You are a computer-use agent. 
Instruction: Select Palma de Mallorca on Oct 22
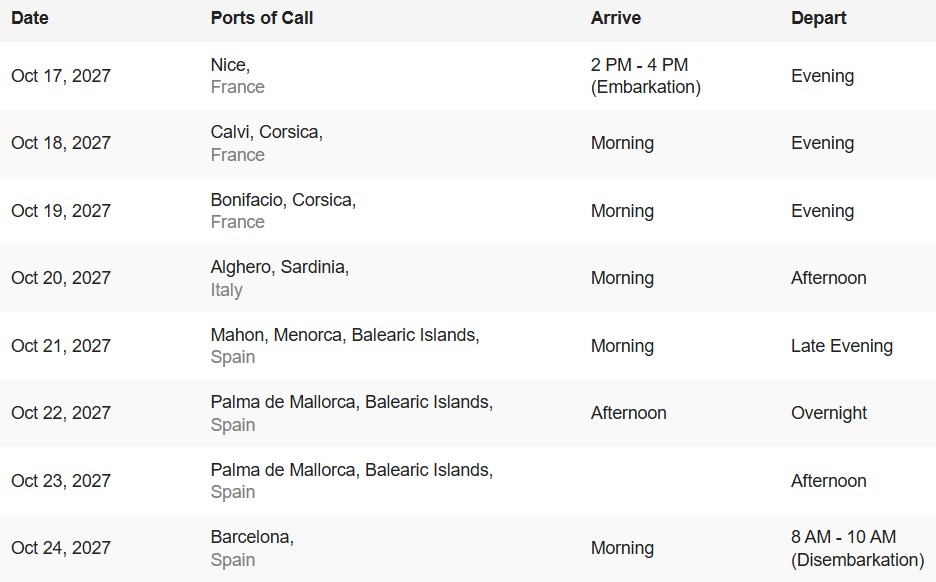(351, 402)
